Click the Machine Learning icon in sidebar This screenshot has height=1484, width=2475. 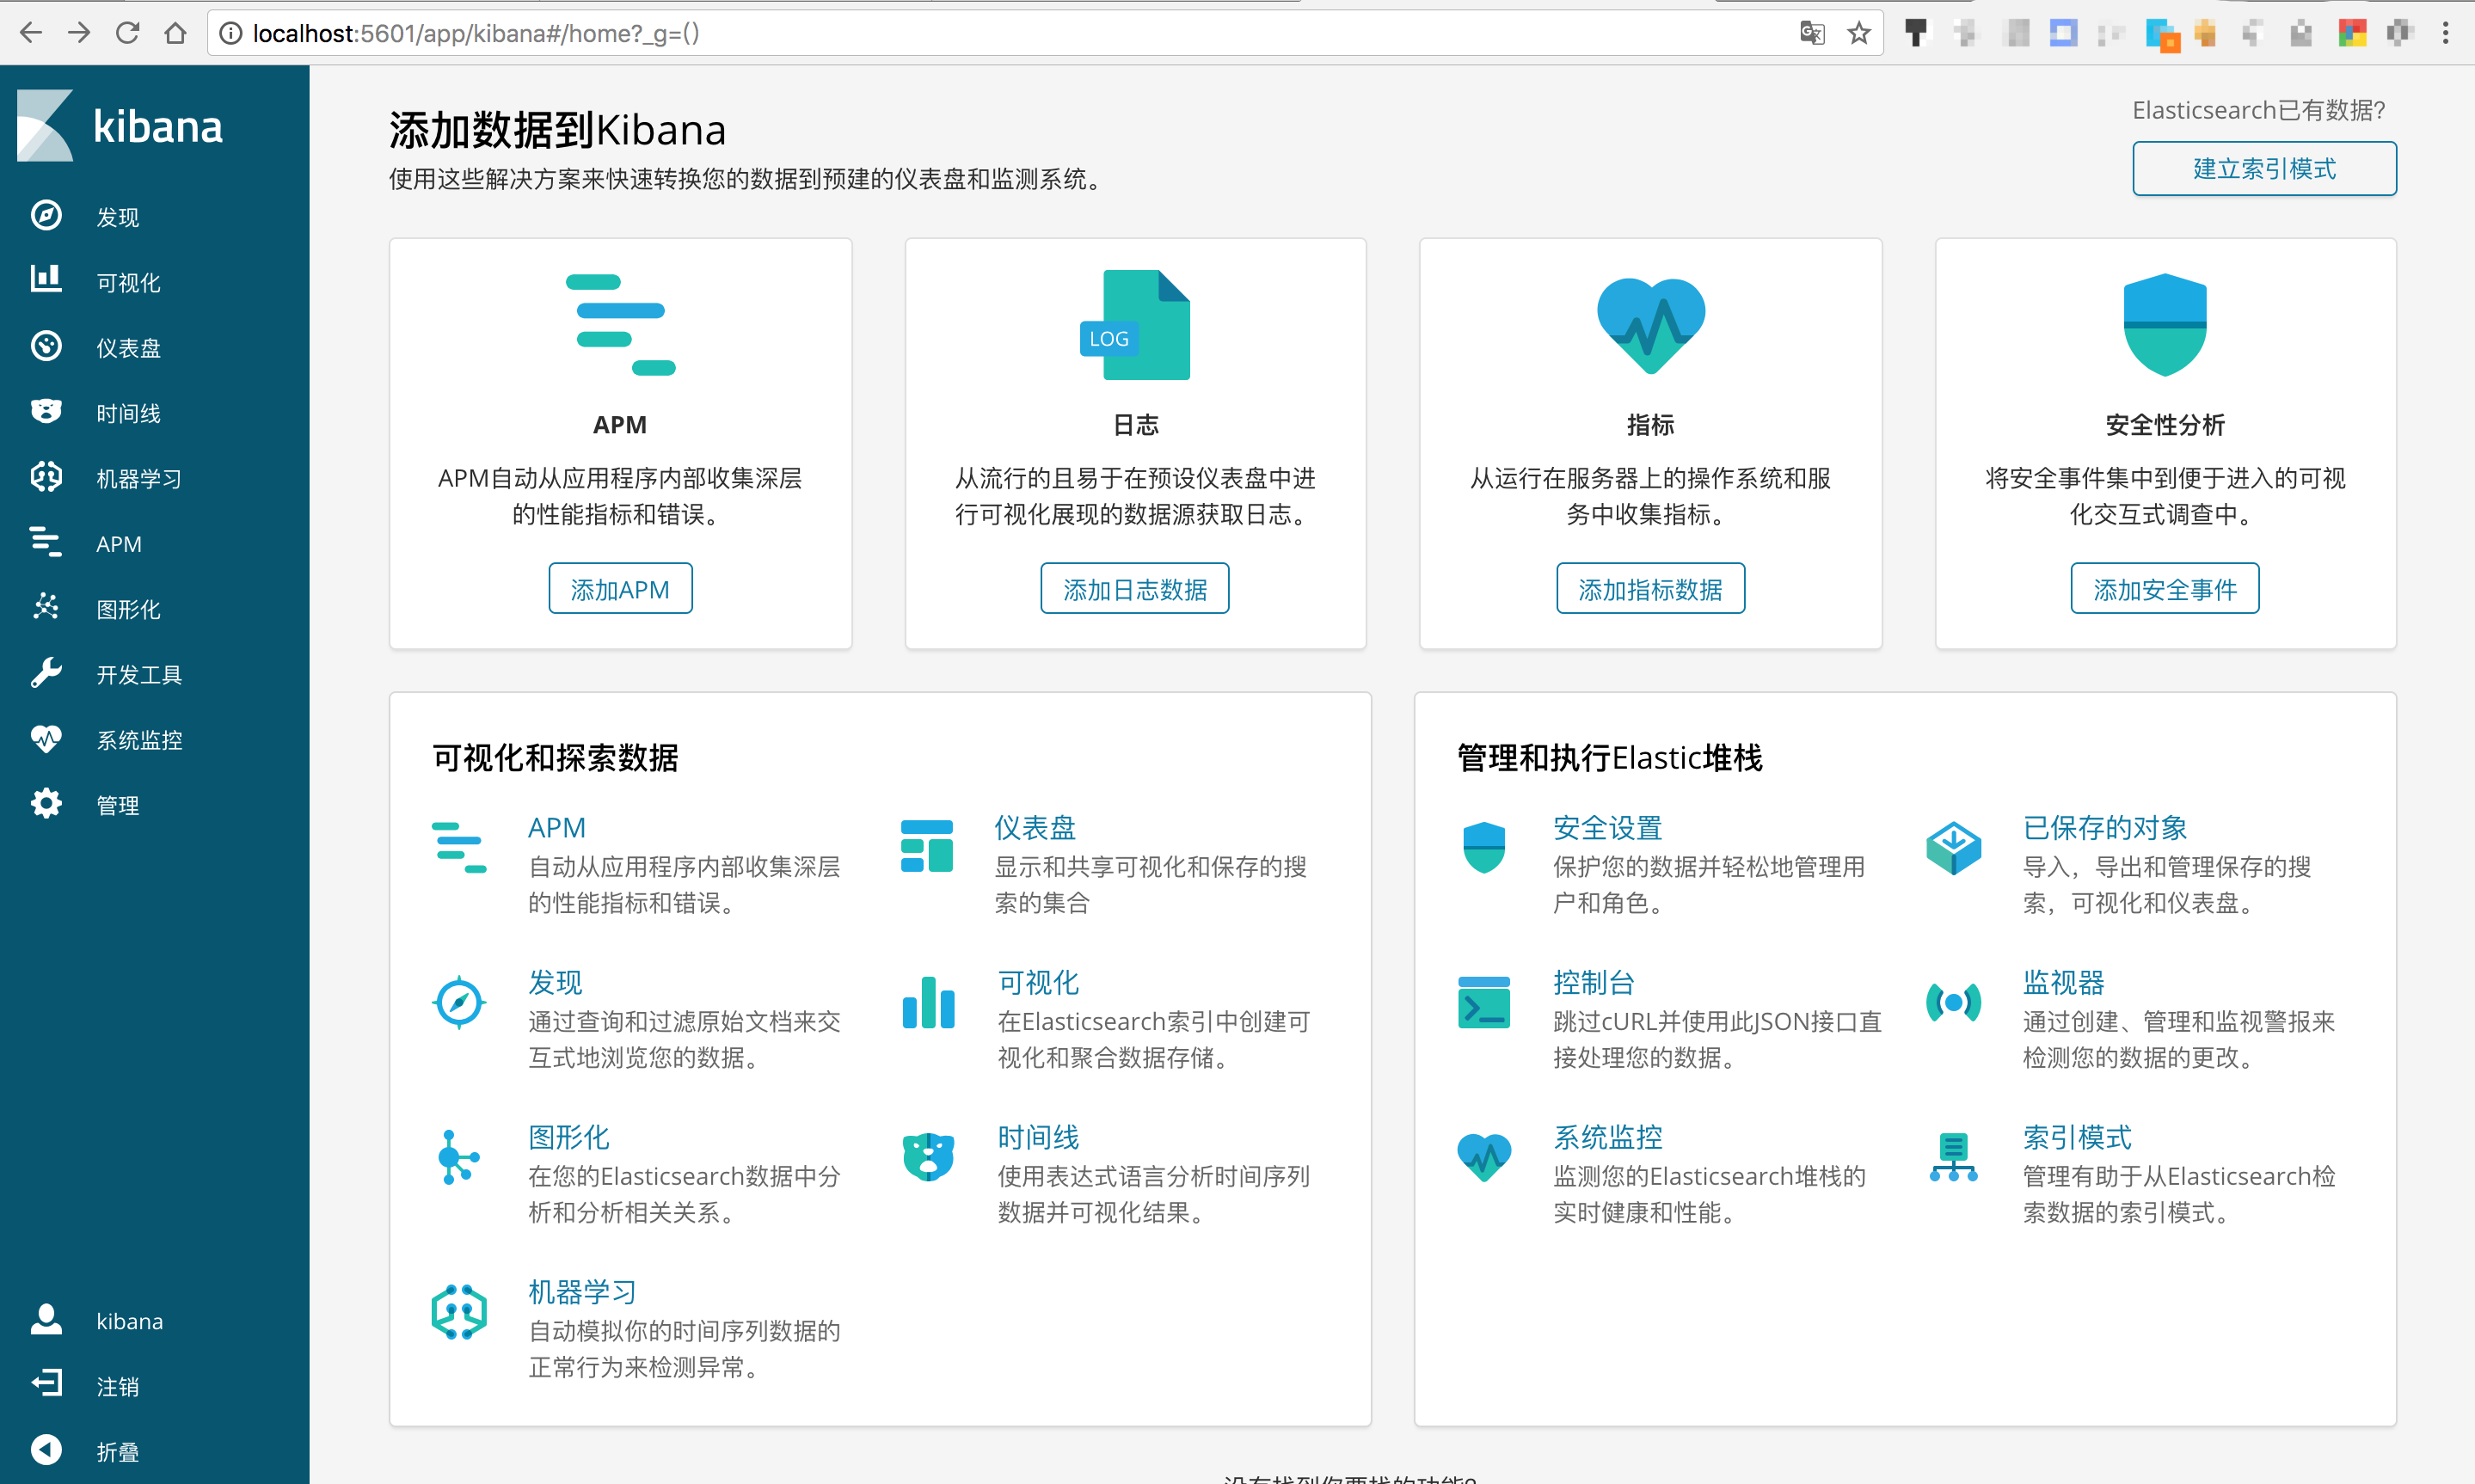tap(46, 477)
